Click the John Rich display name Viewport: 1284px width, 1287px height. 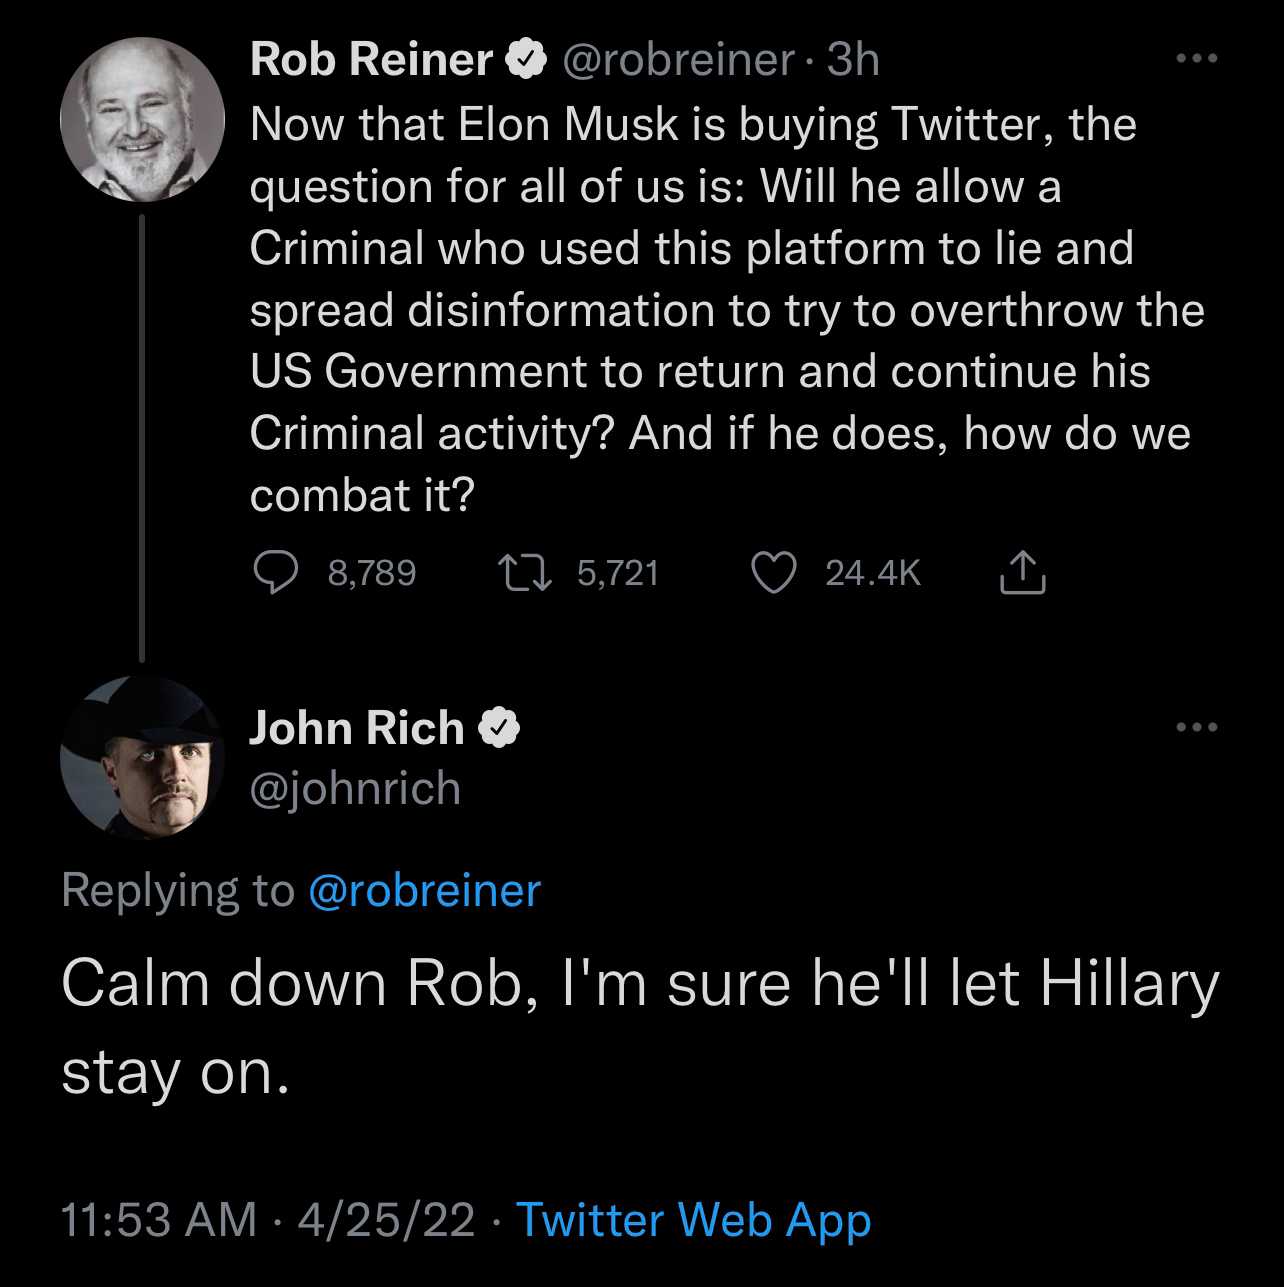tap(357, 728)
